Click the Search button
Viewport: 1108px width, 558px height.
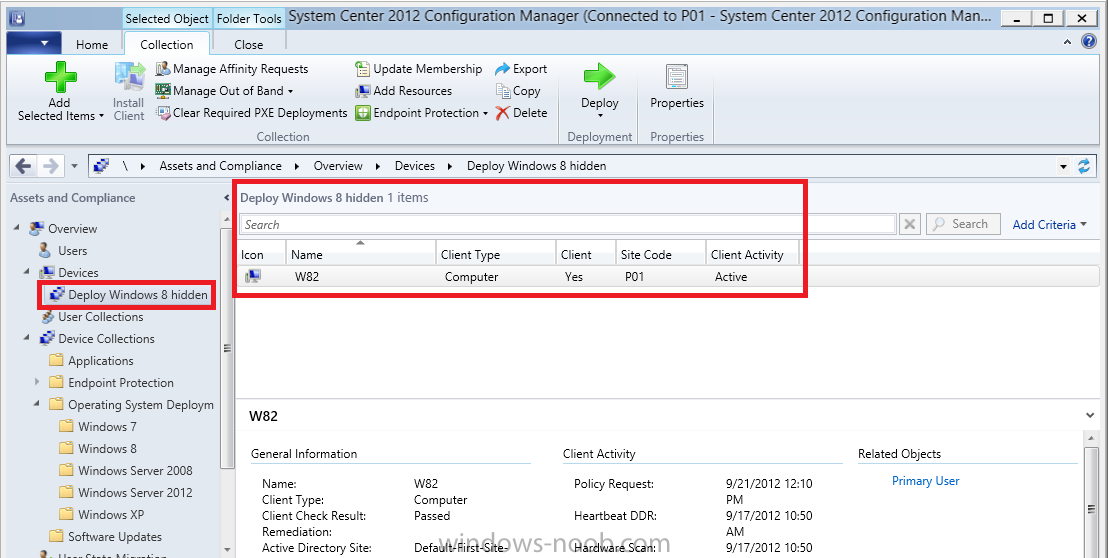point(963,224)
